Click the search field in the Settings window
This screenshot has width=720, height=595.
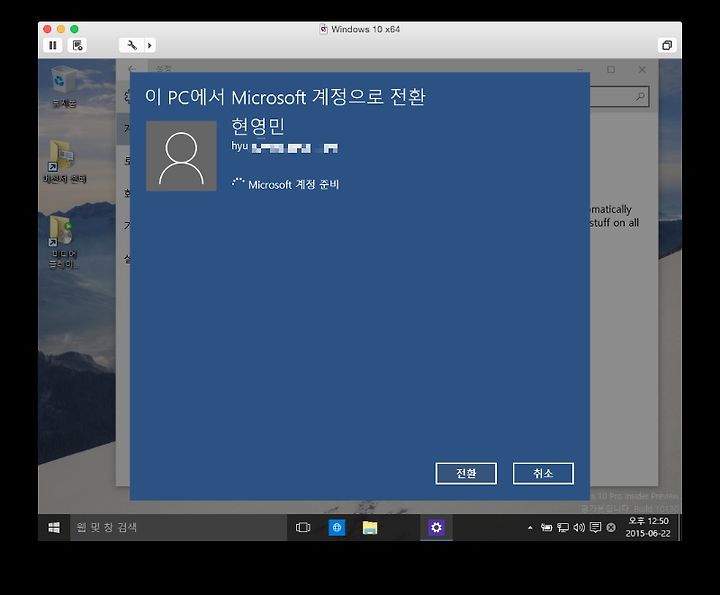pyautogui.click(x=619, y=97)
